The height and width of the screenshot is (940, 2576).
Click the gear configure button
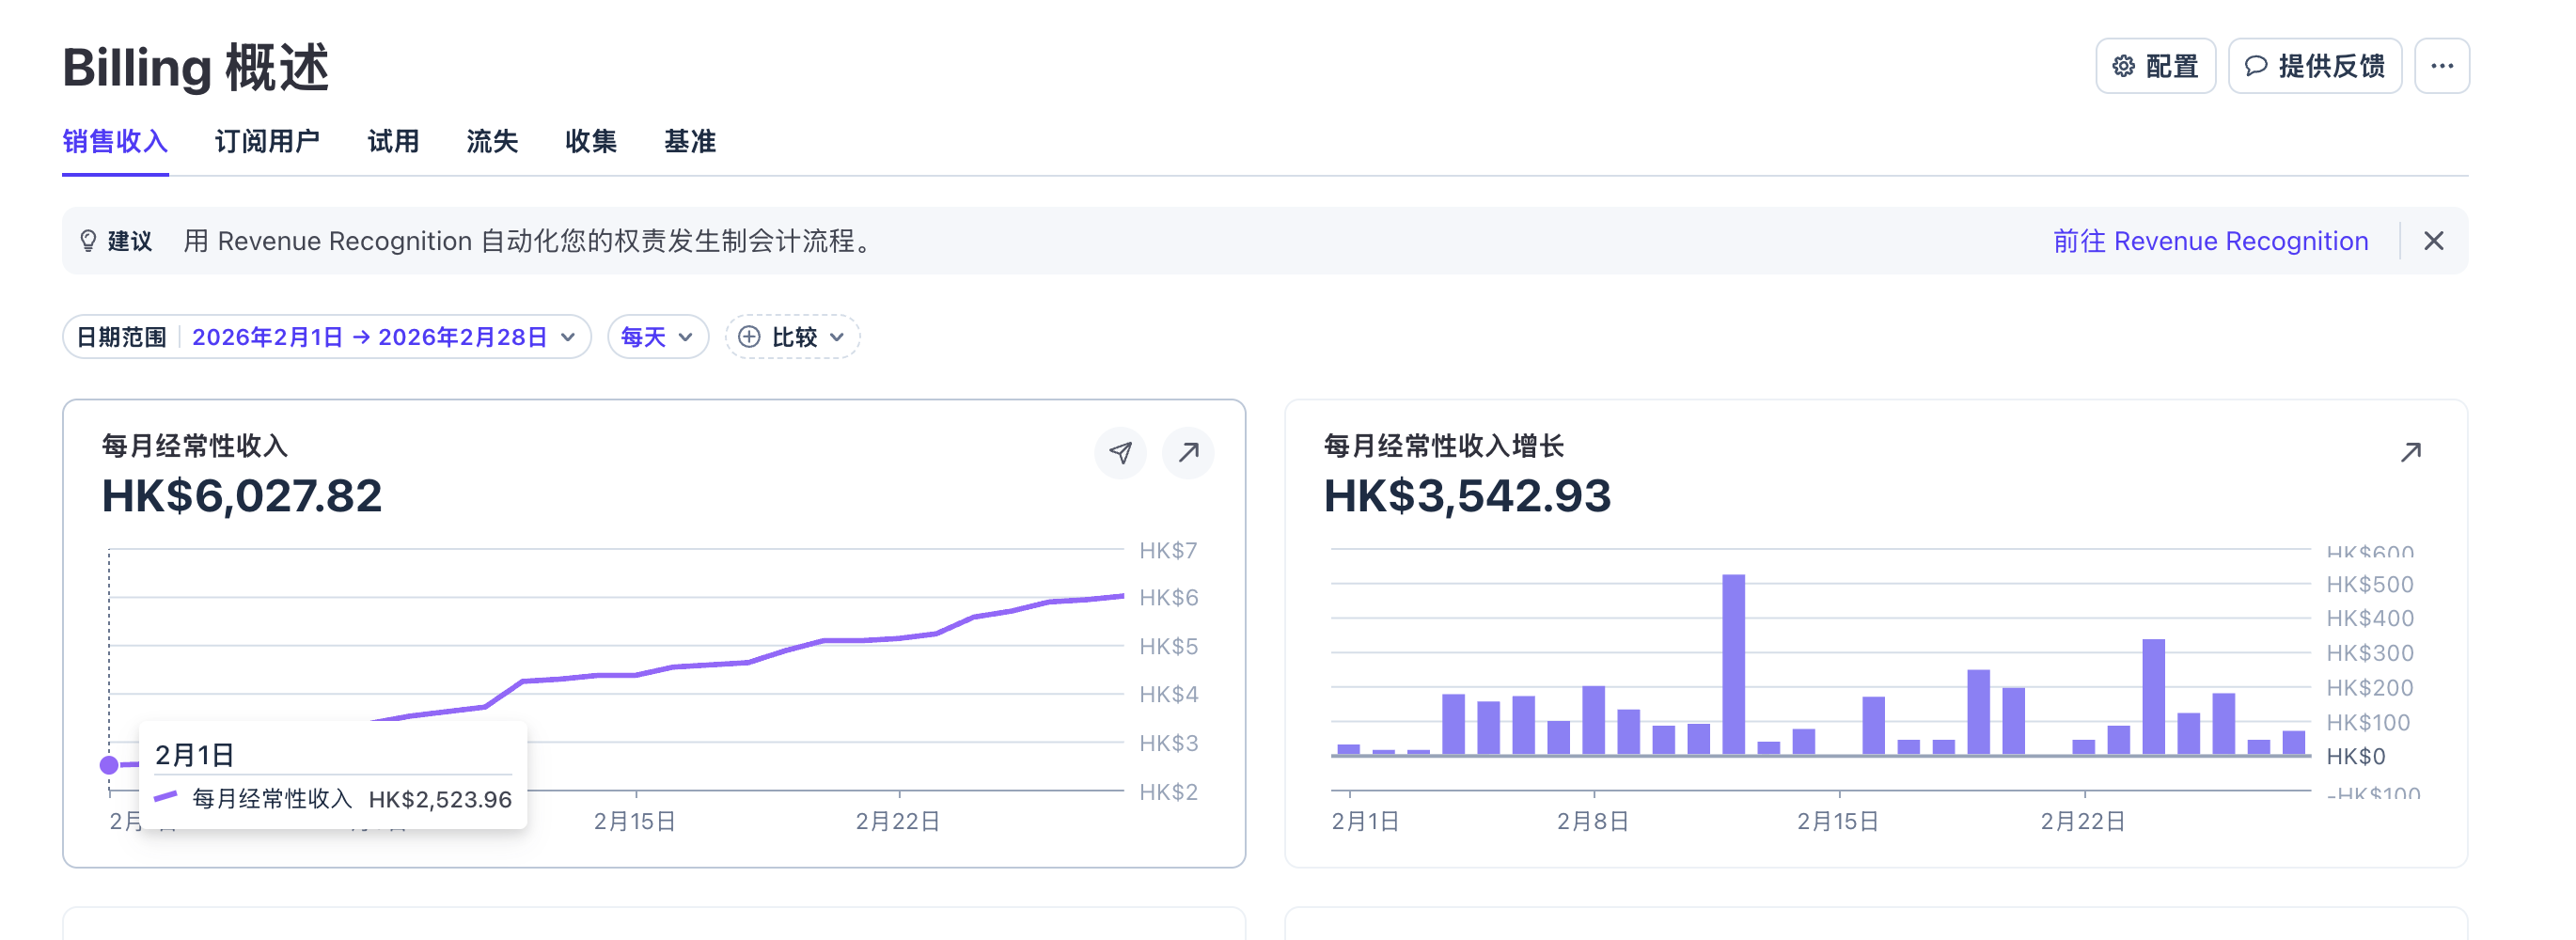tap(2154, 66)
